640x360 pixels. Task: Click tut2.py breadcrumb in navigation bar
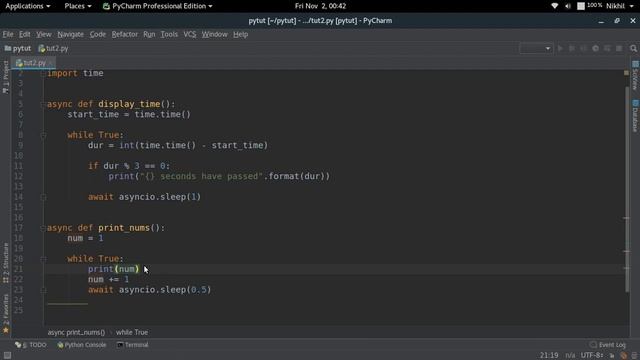pyautogui.click(x=53, y=48)
